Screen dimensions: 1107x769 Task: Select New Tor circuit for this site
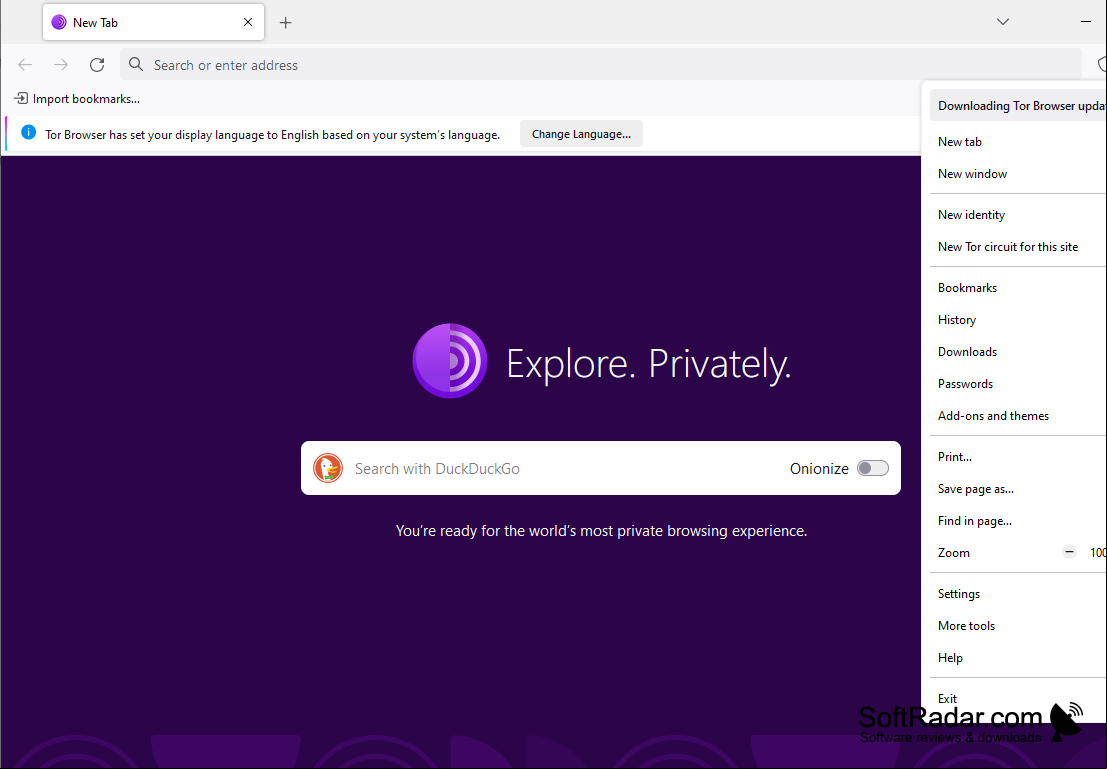pos(1018,247)
